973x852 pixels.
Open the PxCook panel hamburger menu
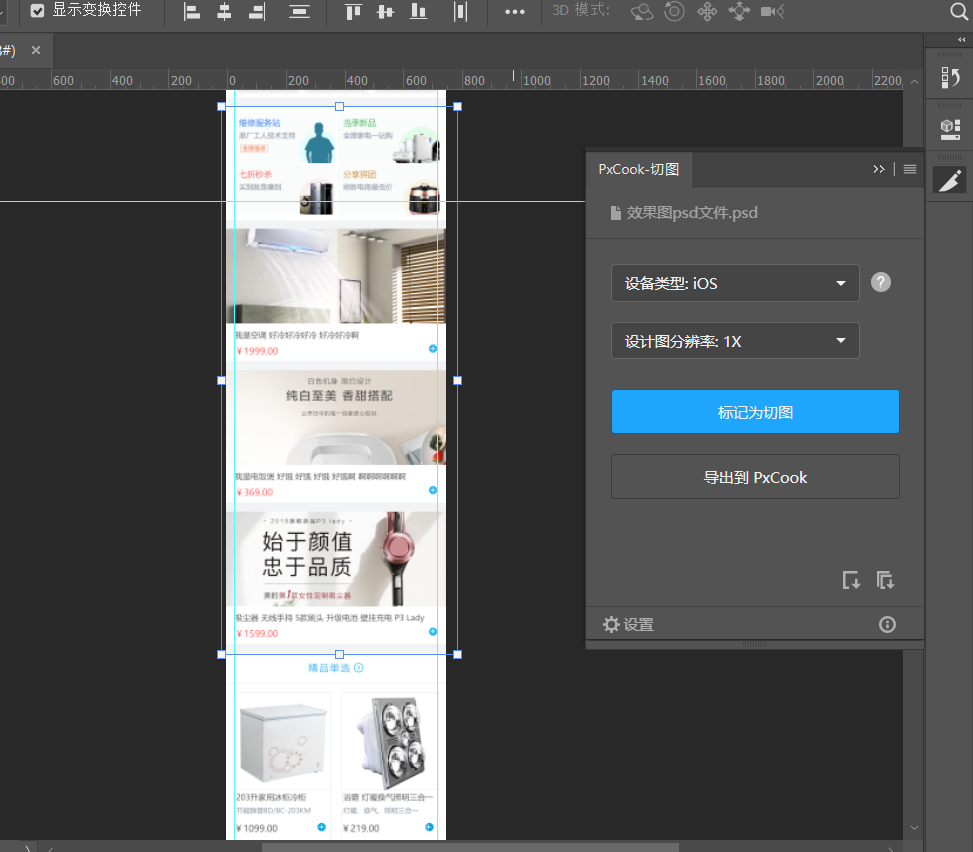pyautogui.click(x=910, y=169)
